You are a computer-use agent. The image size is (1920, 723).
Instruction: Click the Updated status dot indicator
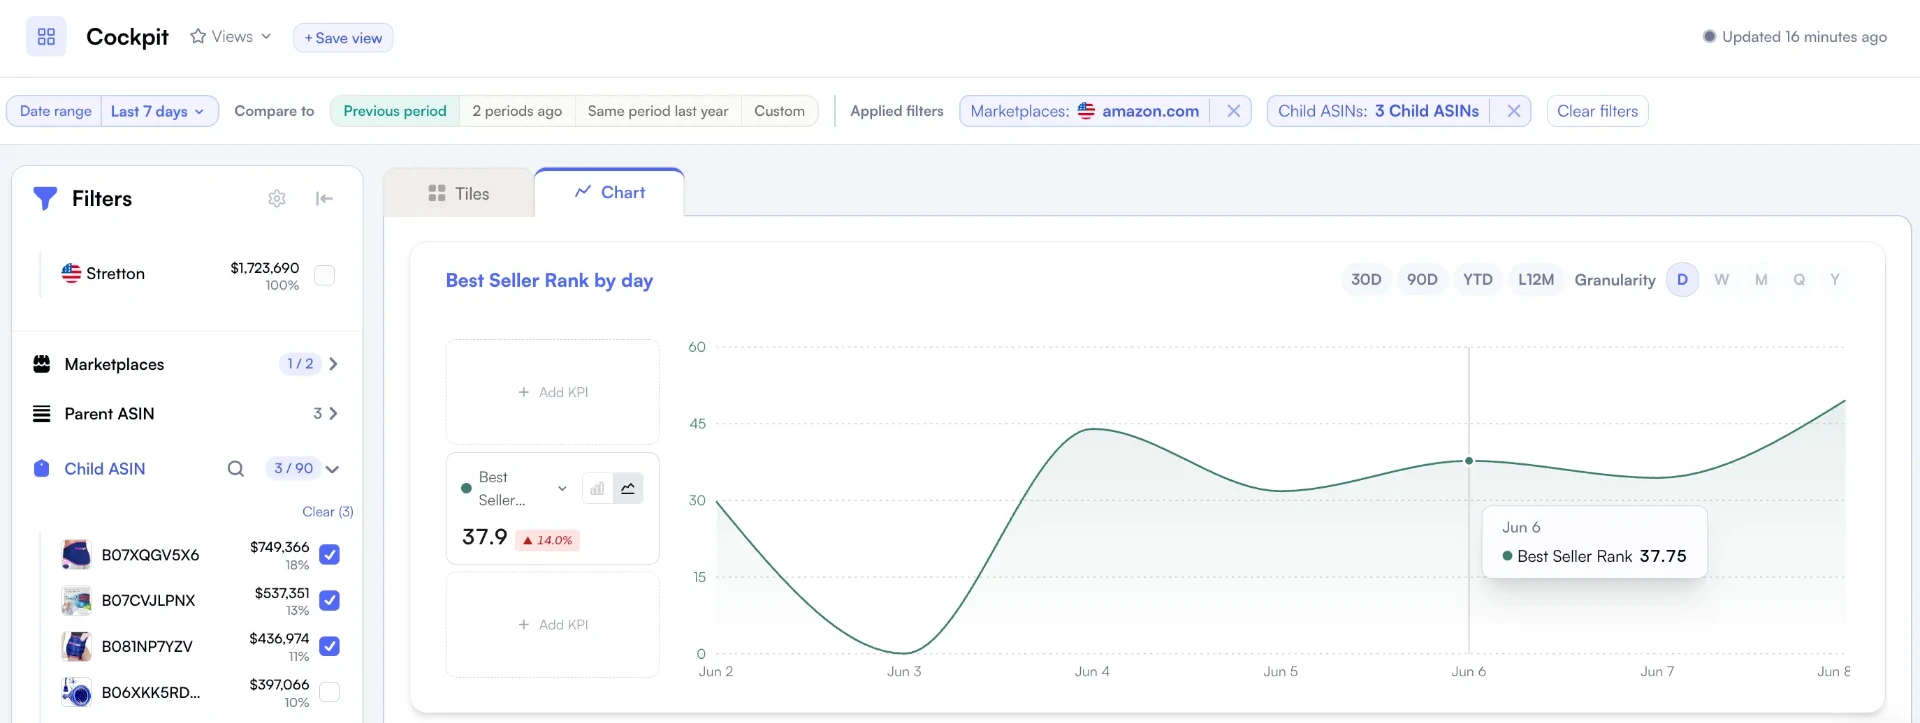(x=1709, y=37)
